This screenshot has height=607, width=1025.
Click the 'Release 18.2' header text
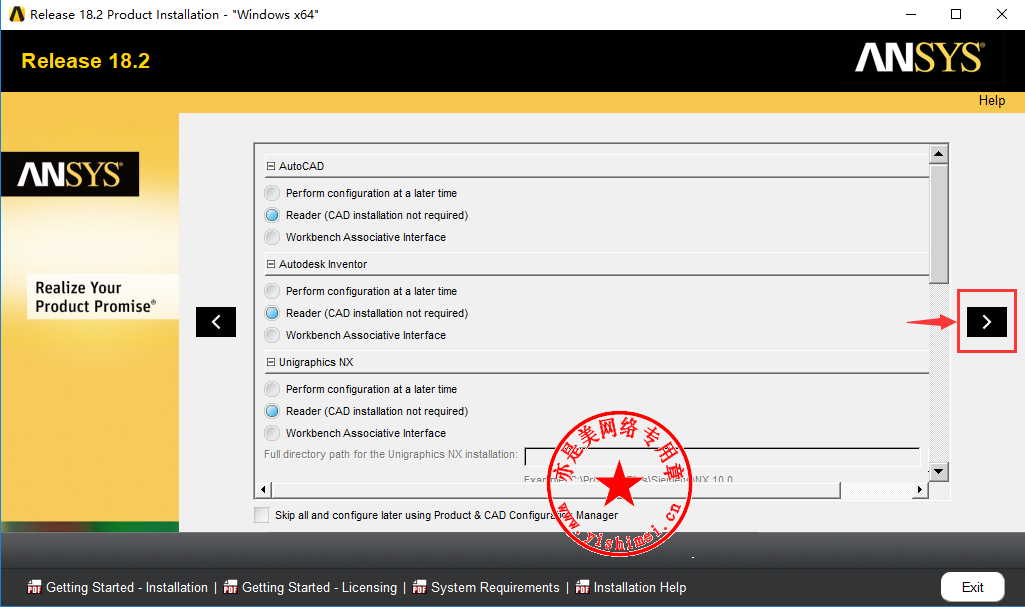[86, 61]
